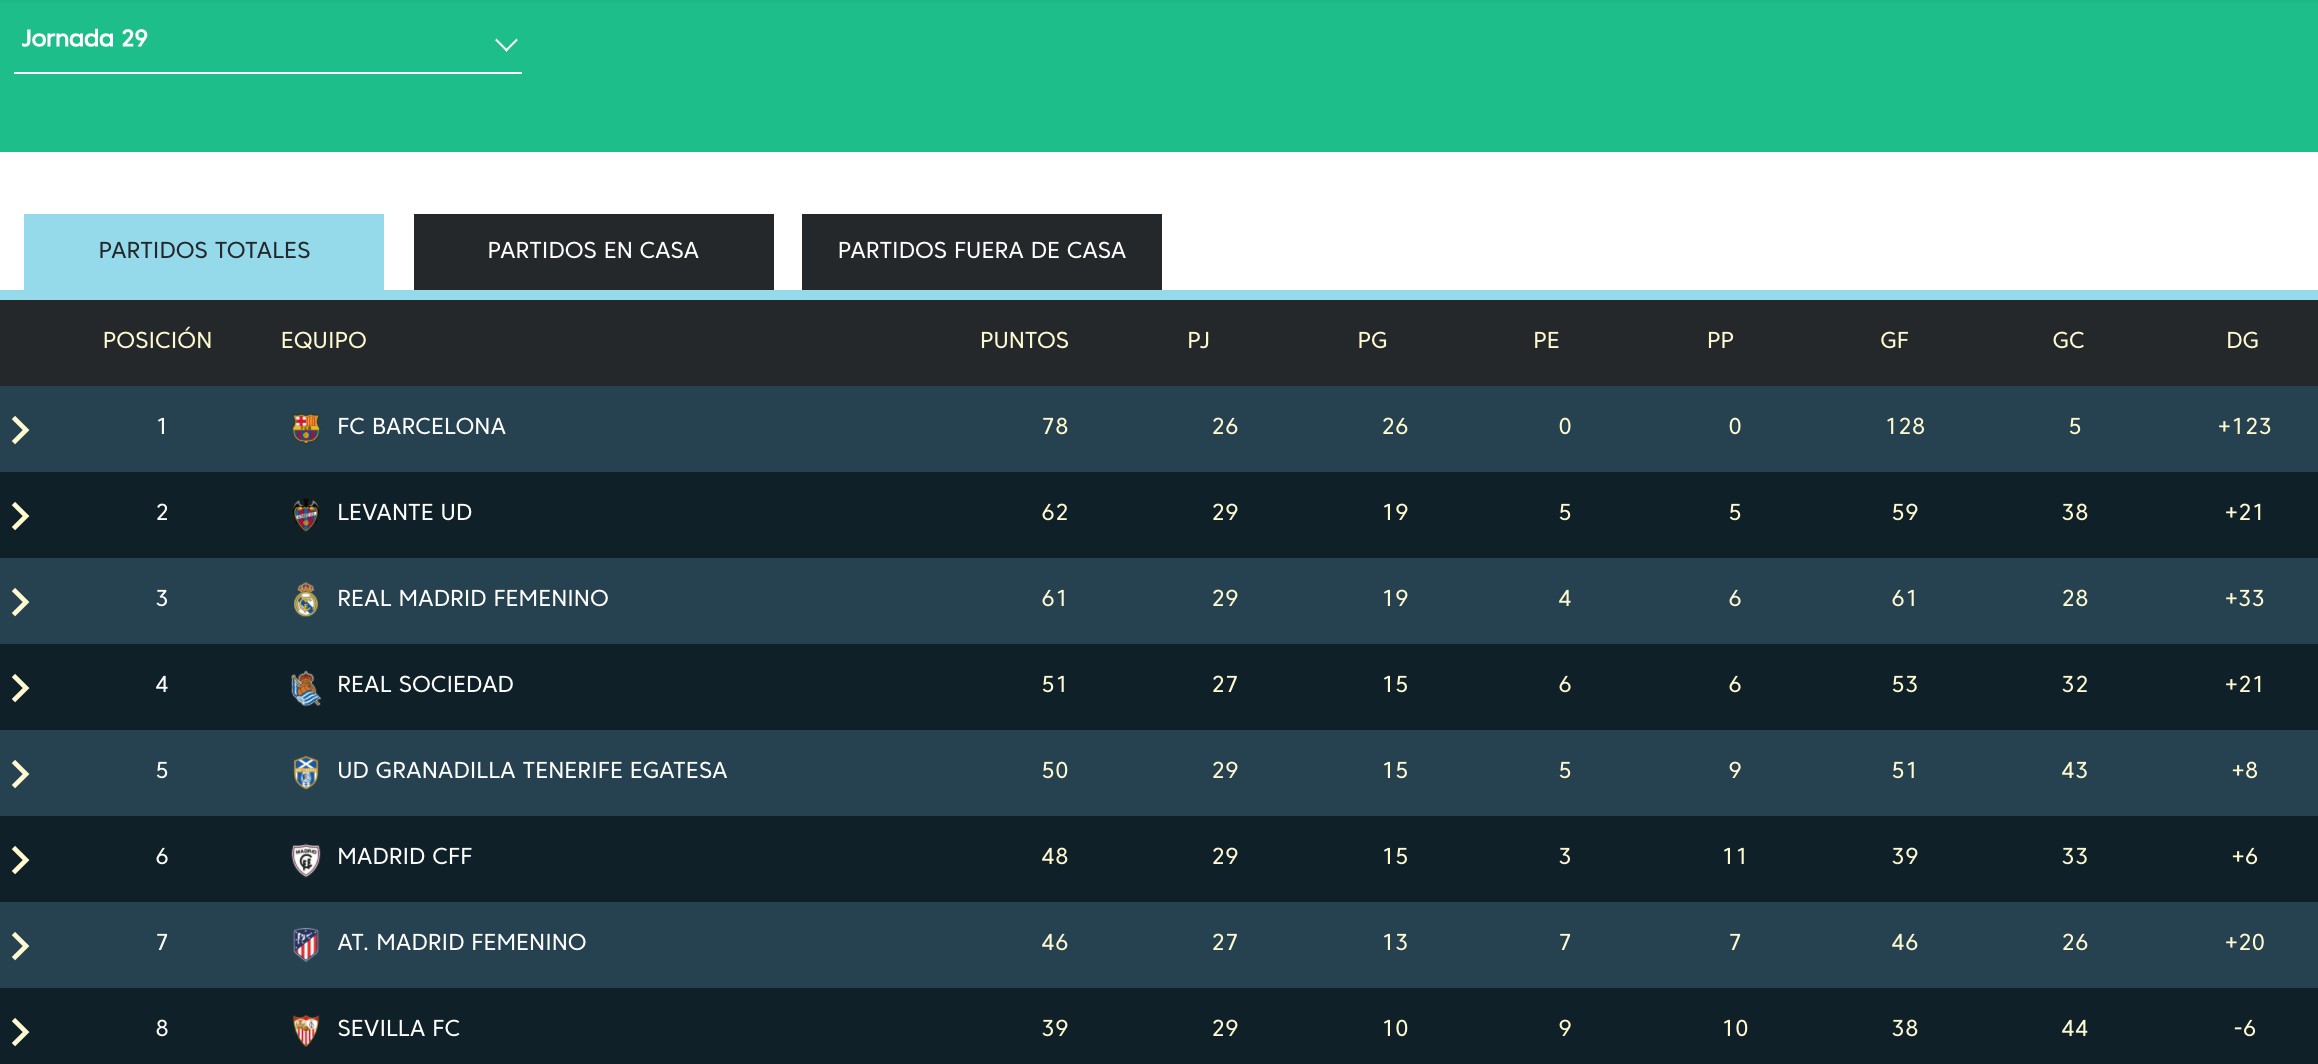The height and width of the screenshot is (1064, 2318).
Task: Expand the Madrid CFF row chevron
Action: 20,860
